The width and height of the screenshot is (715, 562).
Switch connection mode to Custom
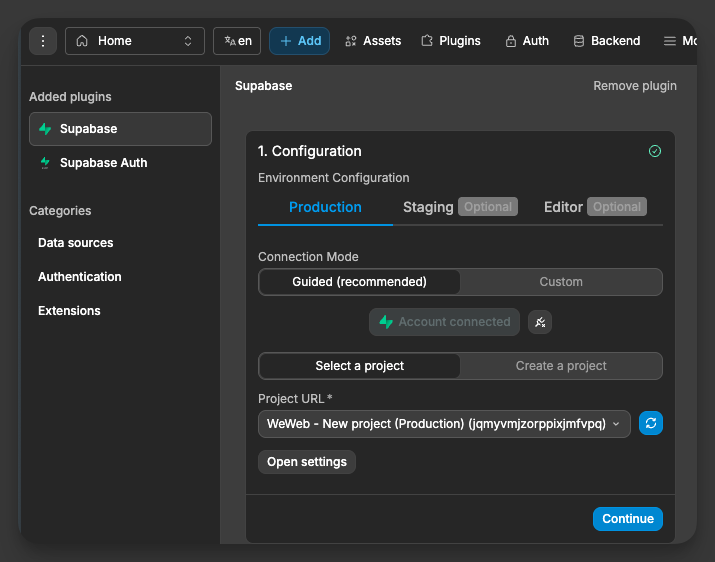(561, 282)
